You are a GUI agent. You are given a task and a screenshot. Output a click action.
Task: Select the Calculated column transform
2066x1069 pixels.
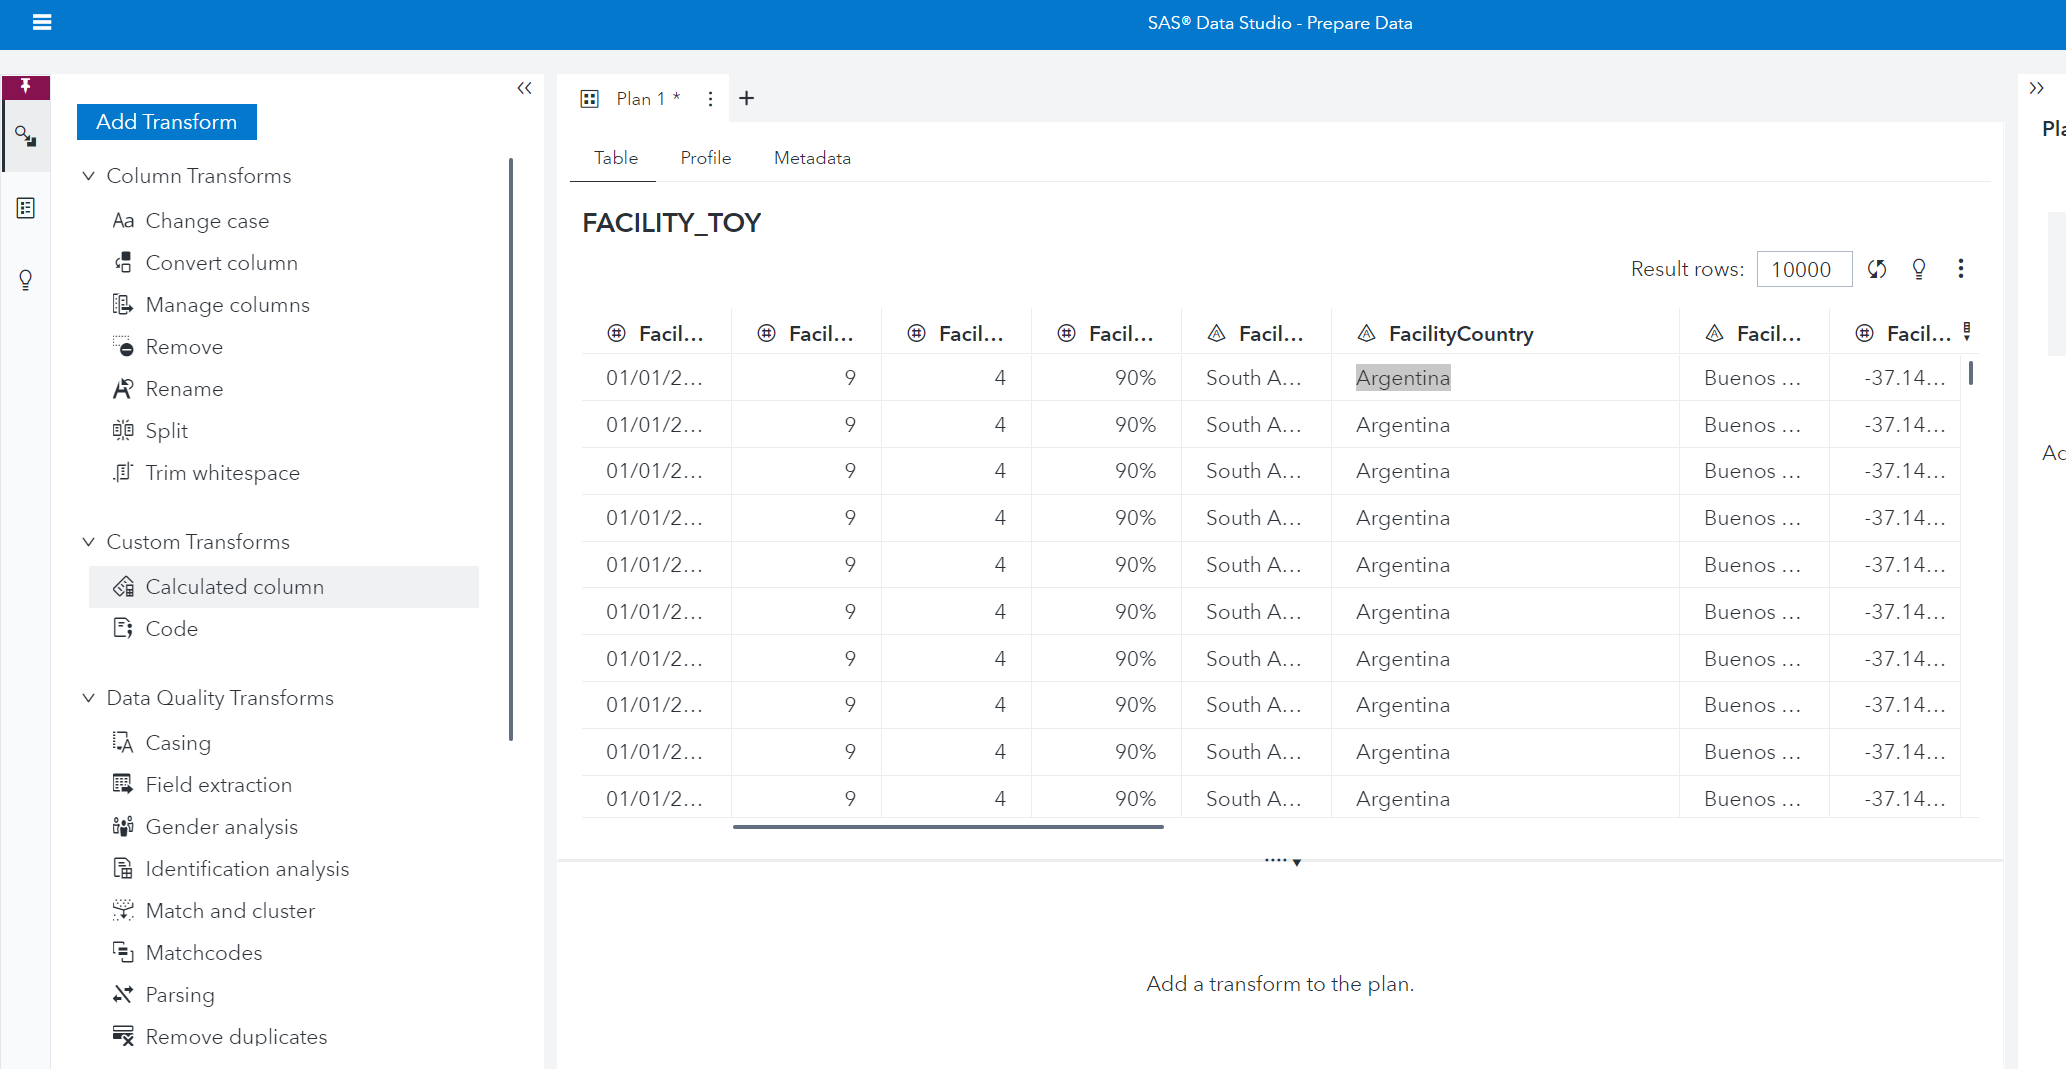pyautogui.click(x=234, y=587)
